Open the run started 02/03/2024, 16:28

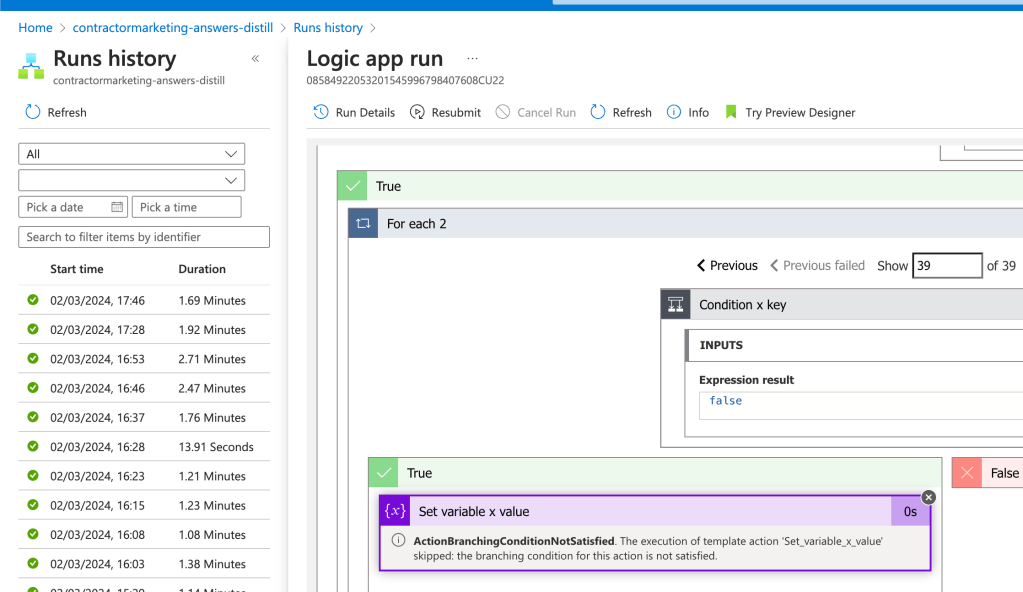pyautogui.click(x=144, y=446)
